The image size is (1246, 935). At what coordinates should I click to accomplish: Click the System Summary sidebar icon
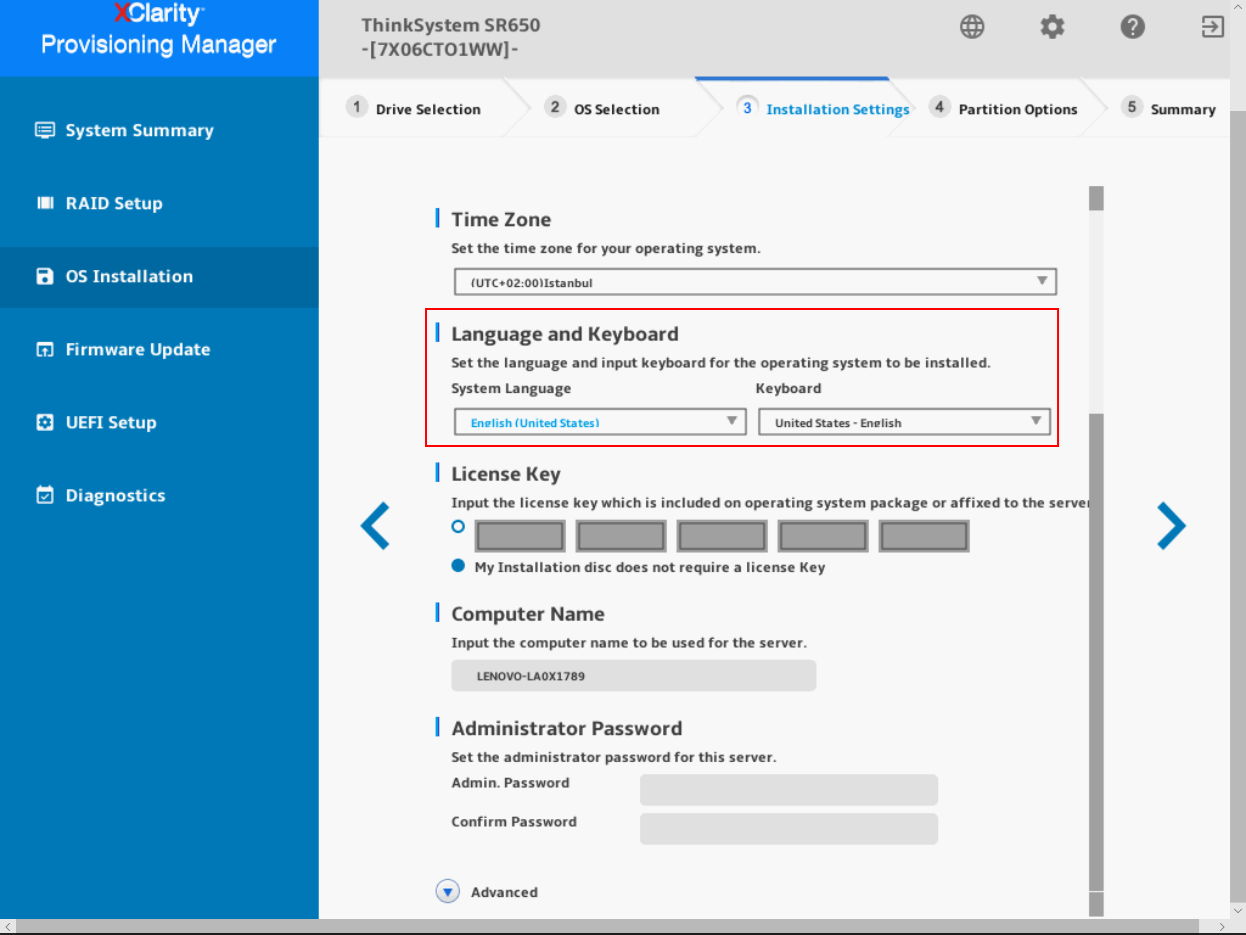tap(44, 130)
